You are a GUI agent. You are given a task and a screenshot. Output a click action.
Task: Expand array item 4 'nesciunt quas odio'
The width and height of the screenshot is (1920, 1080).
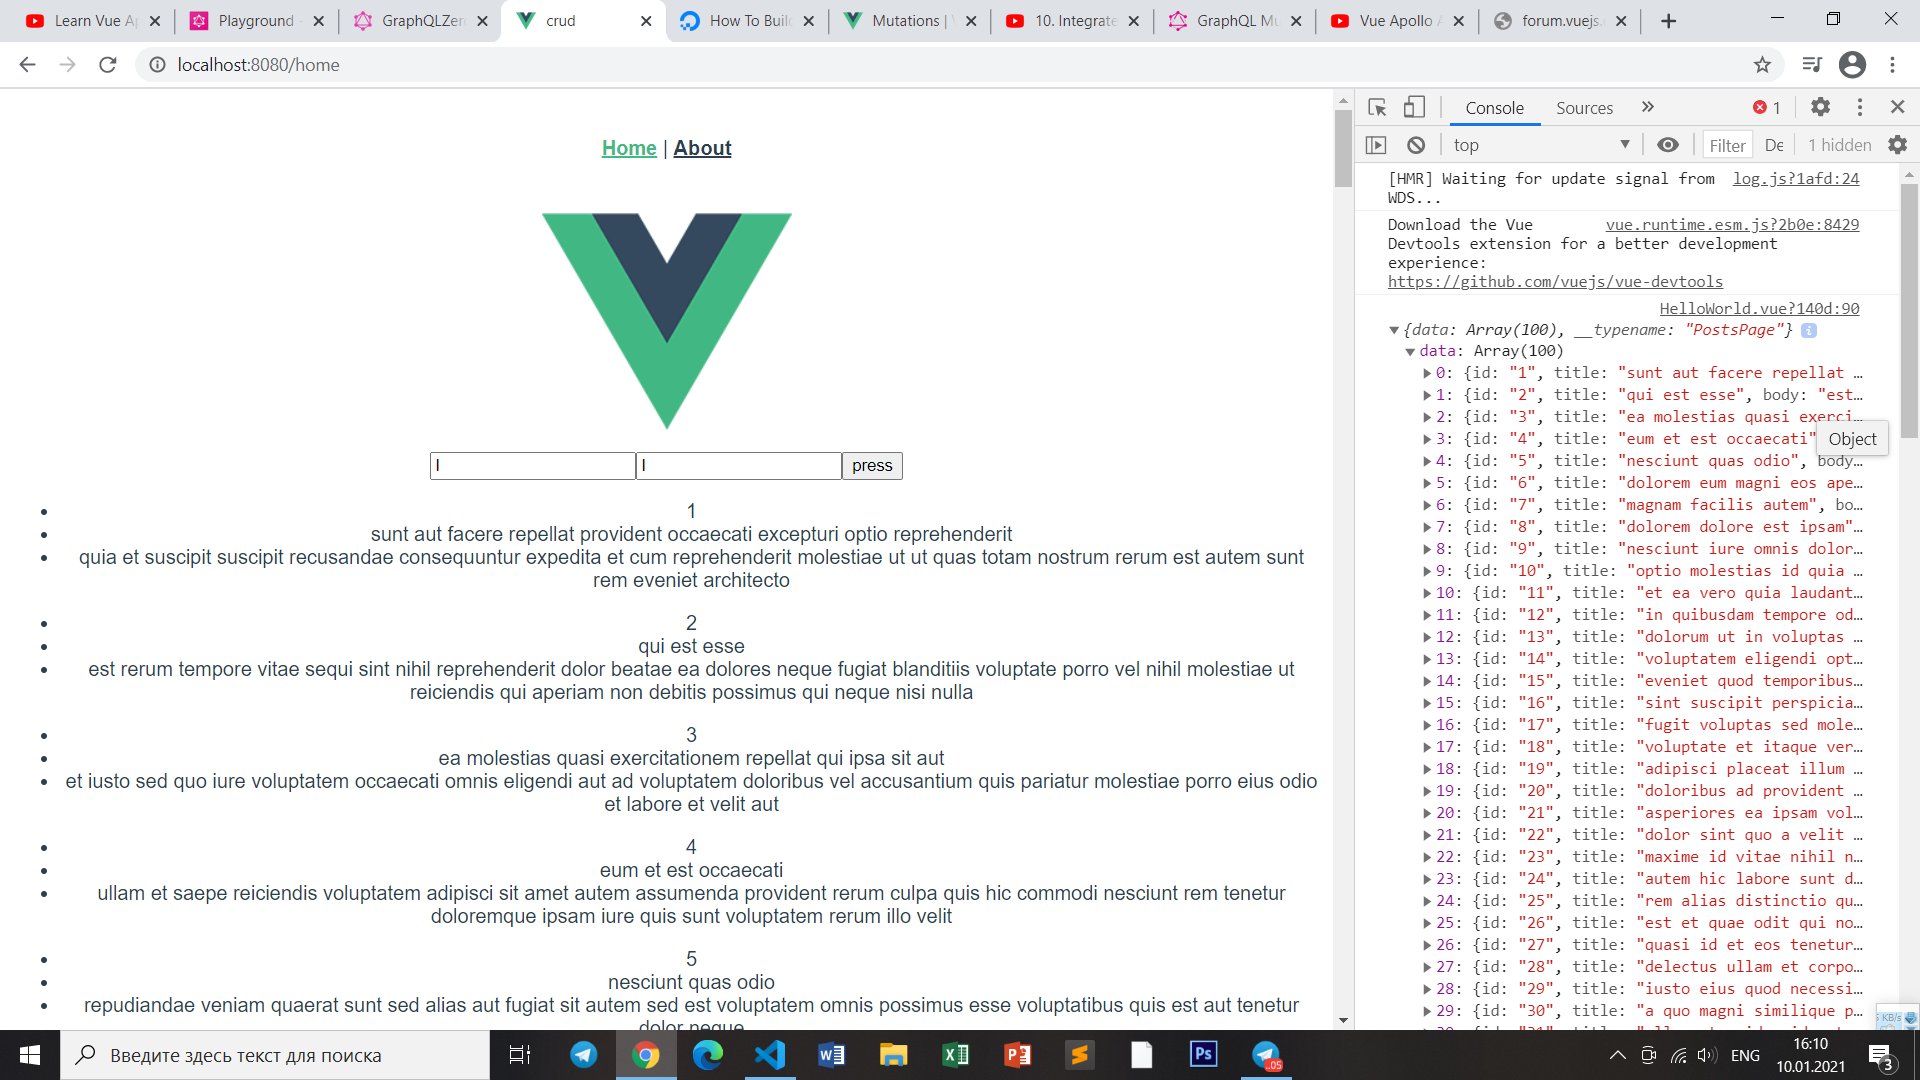click(1428, 461)
